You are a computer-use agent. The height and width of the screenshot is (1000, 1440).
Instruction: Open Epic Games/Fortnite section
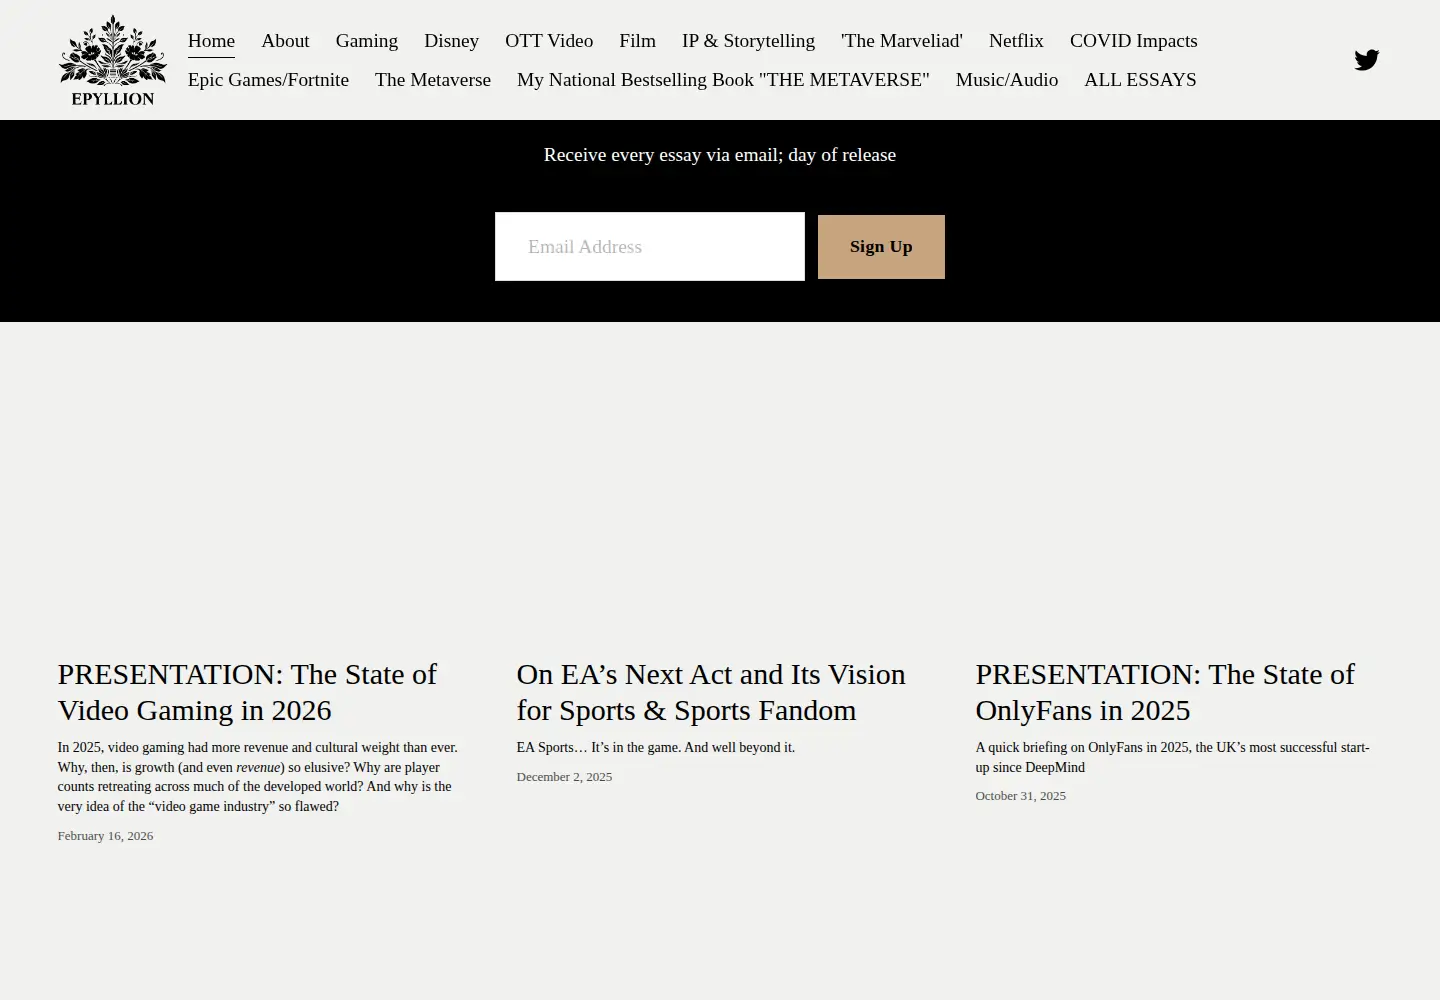point(268,80)
